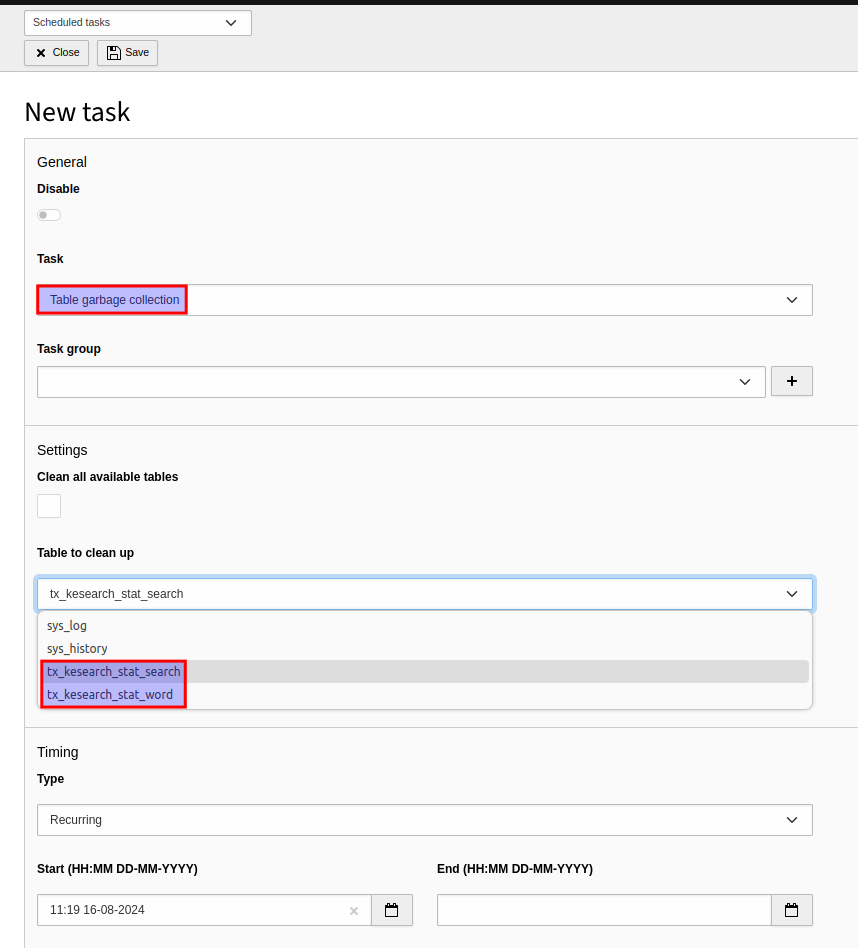This screenshot has width=858, height=948.
Task: Click the Close button
Action: tap(56, 52)
